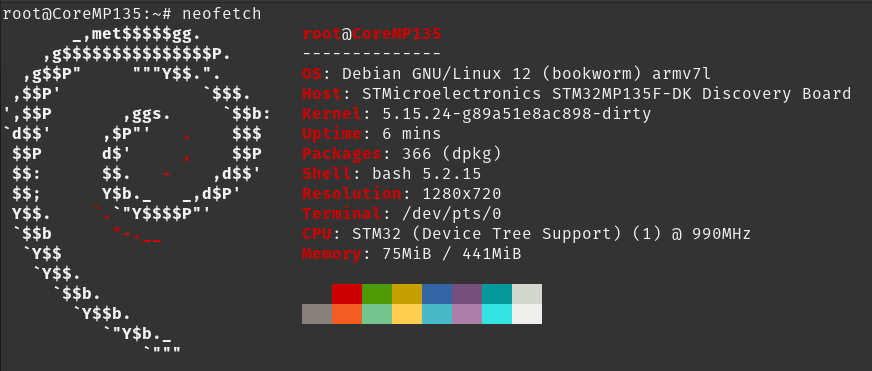Click the olive yellow color swatch
Image resolution: width=872 pixels, height=371 pixels.
pos(407,294)
